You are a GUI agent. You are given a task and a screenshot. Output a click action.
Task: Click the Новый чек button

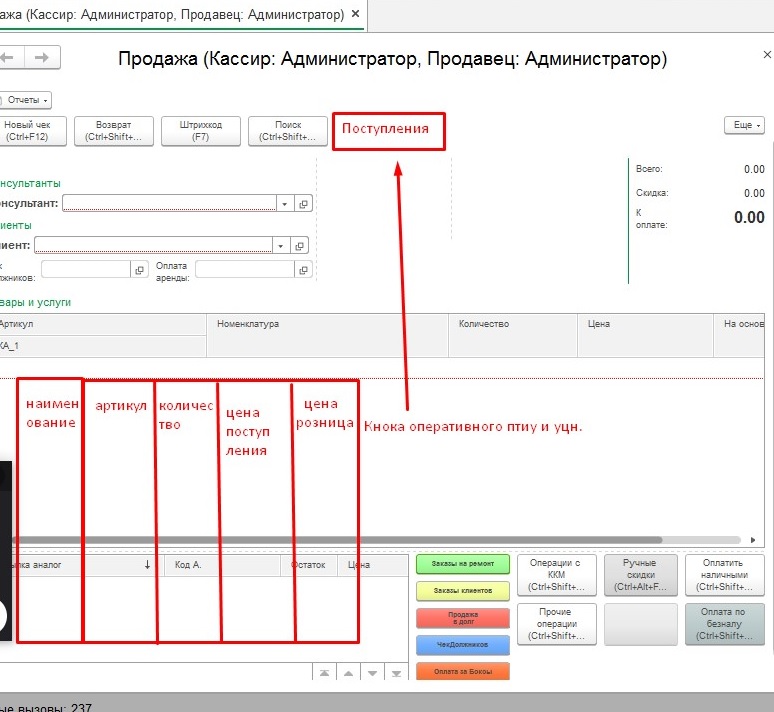pos(33,131)
